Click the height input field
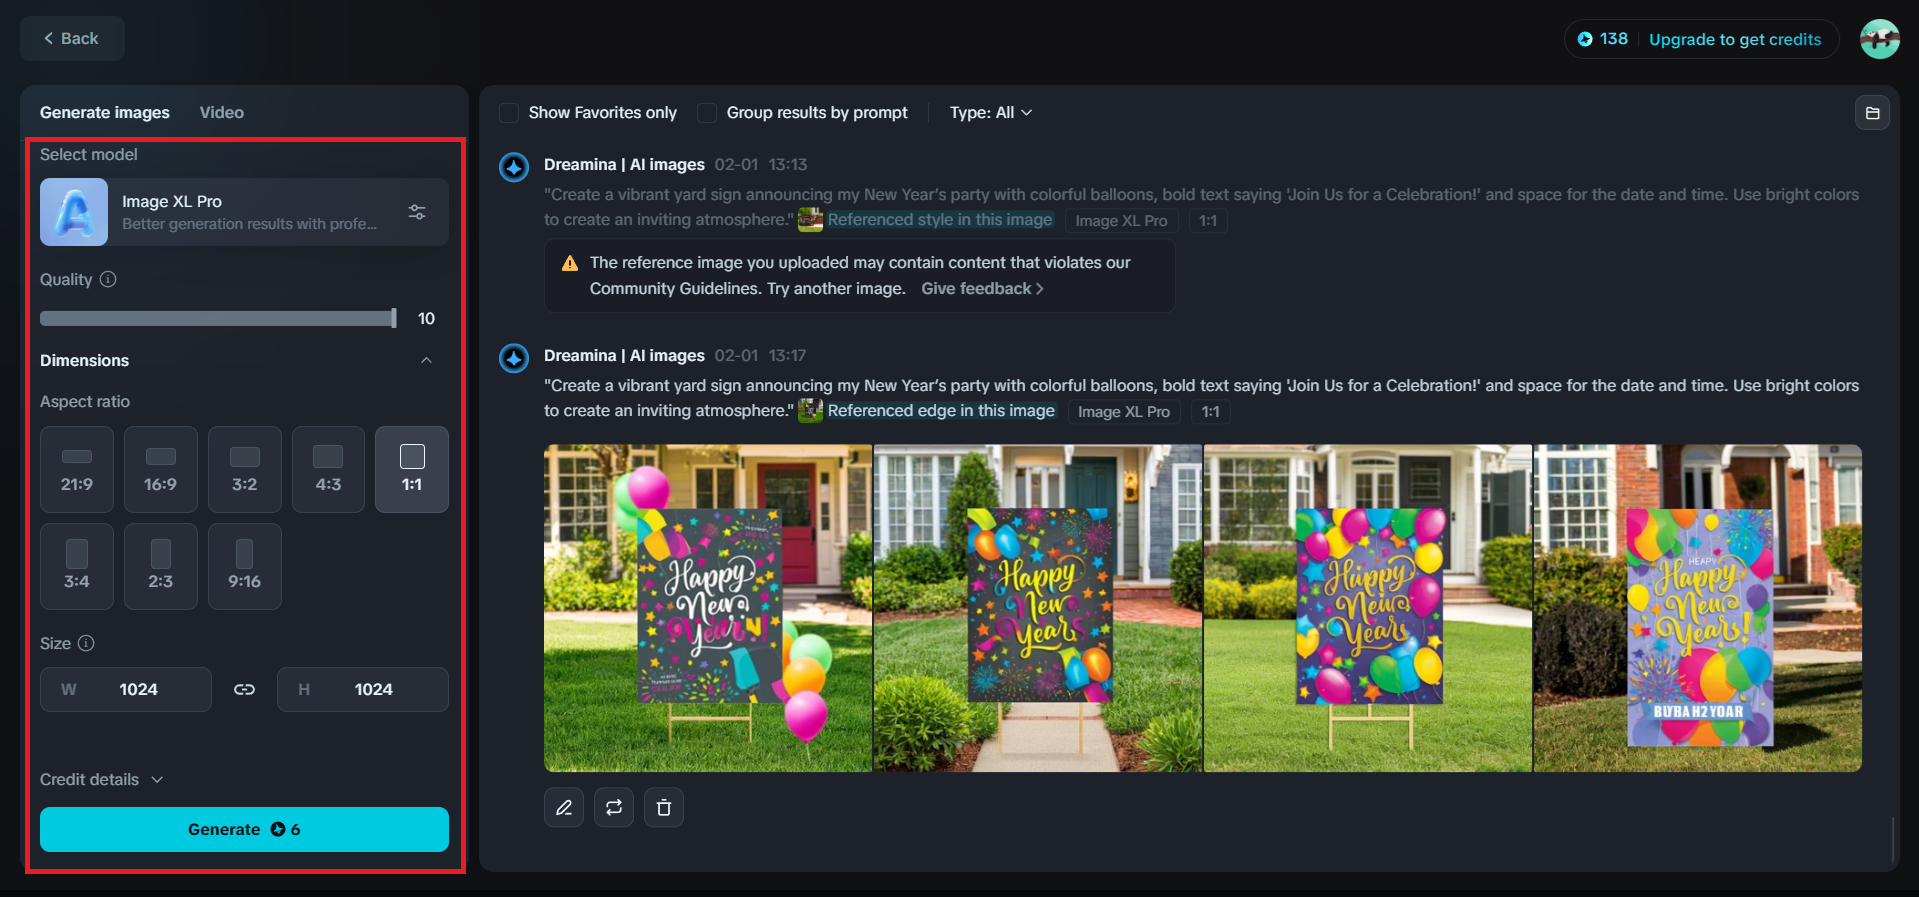Viewport: 1919px width, 897px height. pyautogui.click(x=363, y=689)
